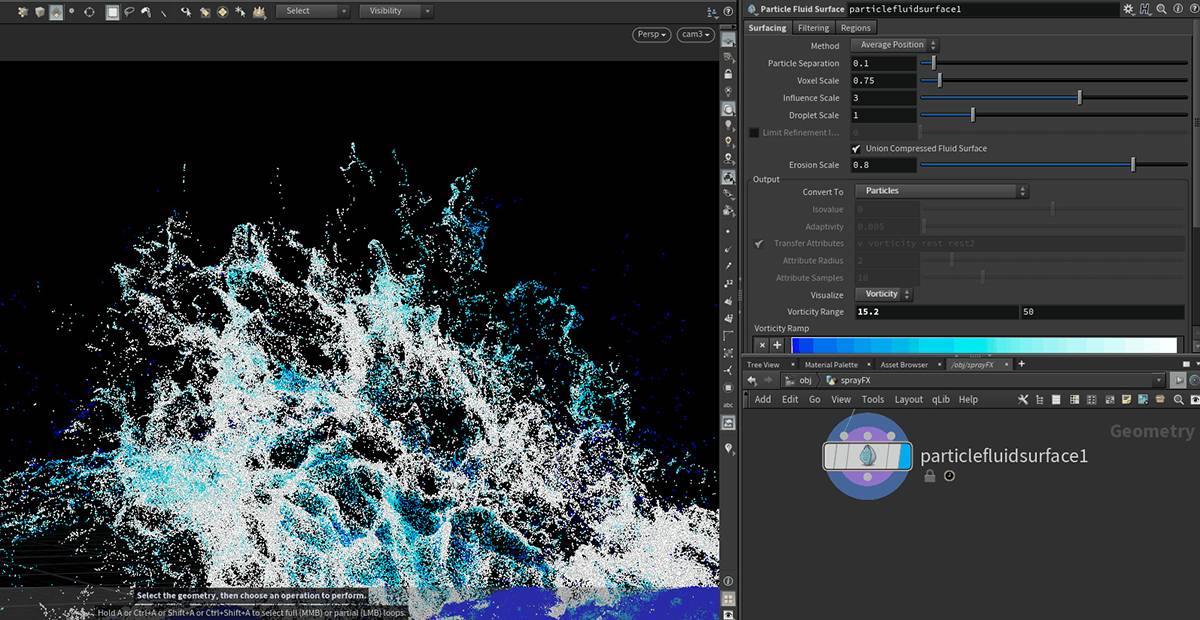This screenshot has height=620, width=1200.
Task: Expand the cam3 camera dropdown
Action: (x=695, y=35)
